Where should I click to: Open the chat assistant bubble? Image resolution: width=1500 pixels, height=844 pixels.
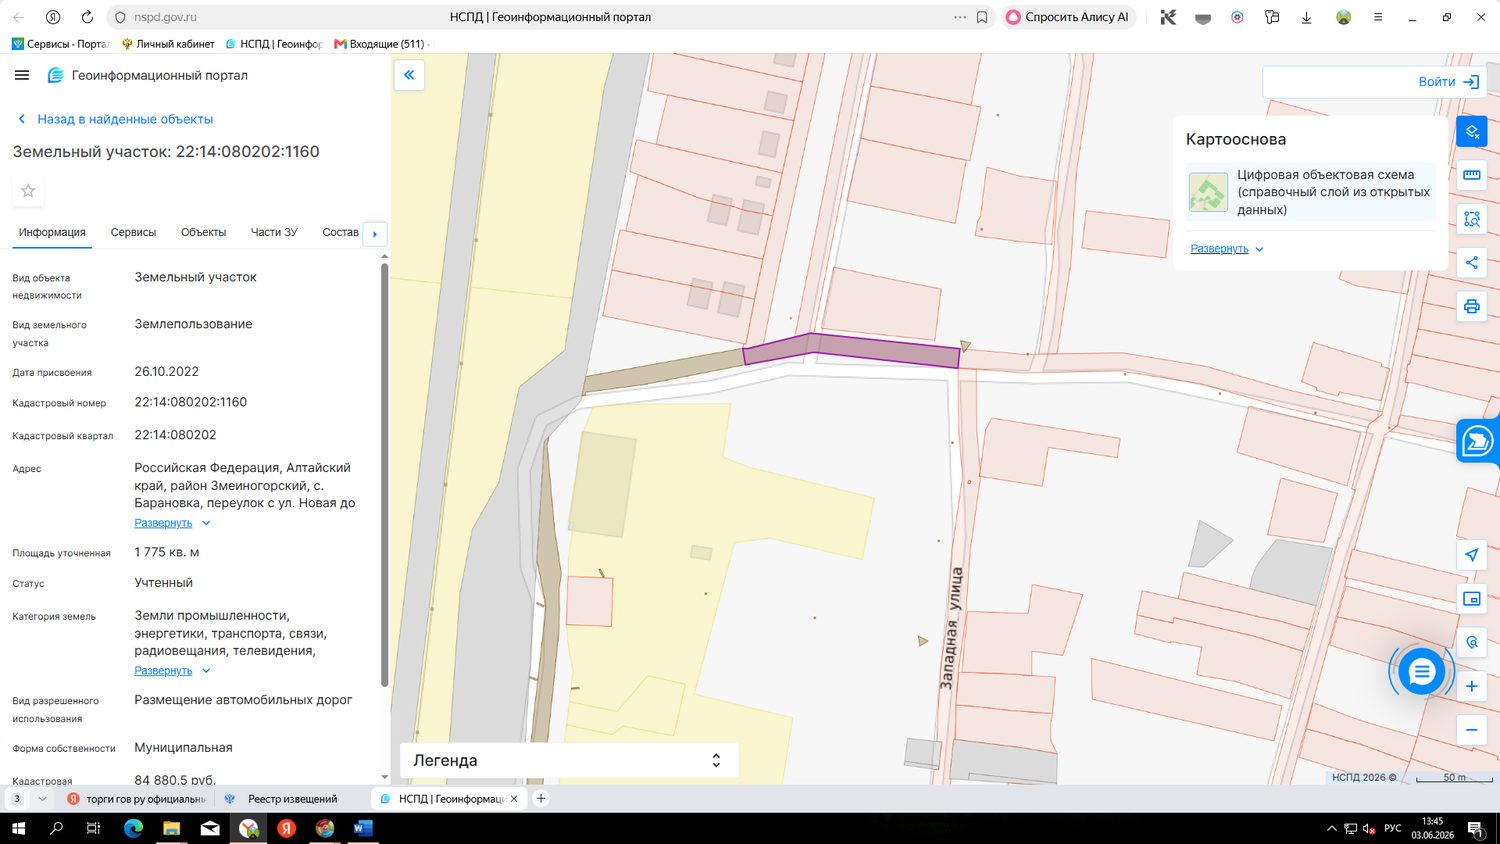coord(1421,672)
